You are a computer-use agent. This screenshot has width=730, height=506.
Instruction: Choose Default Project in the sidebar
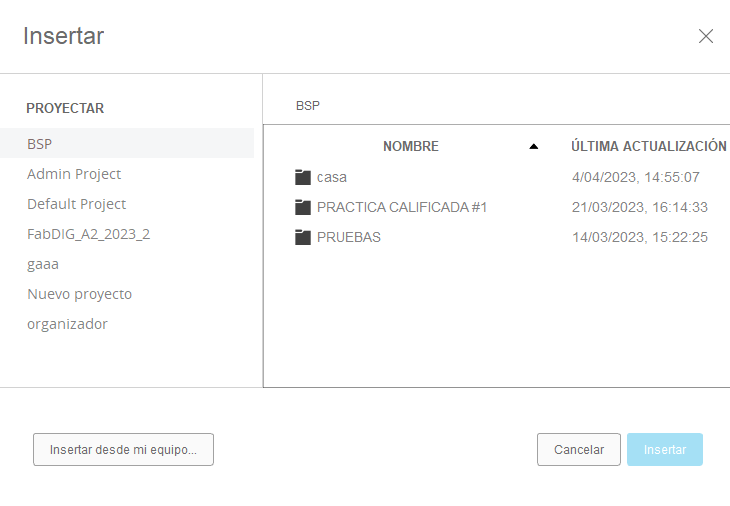click(x=77, y=204)
